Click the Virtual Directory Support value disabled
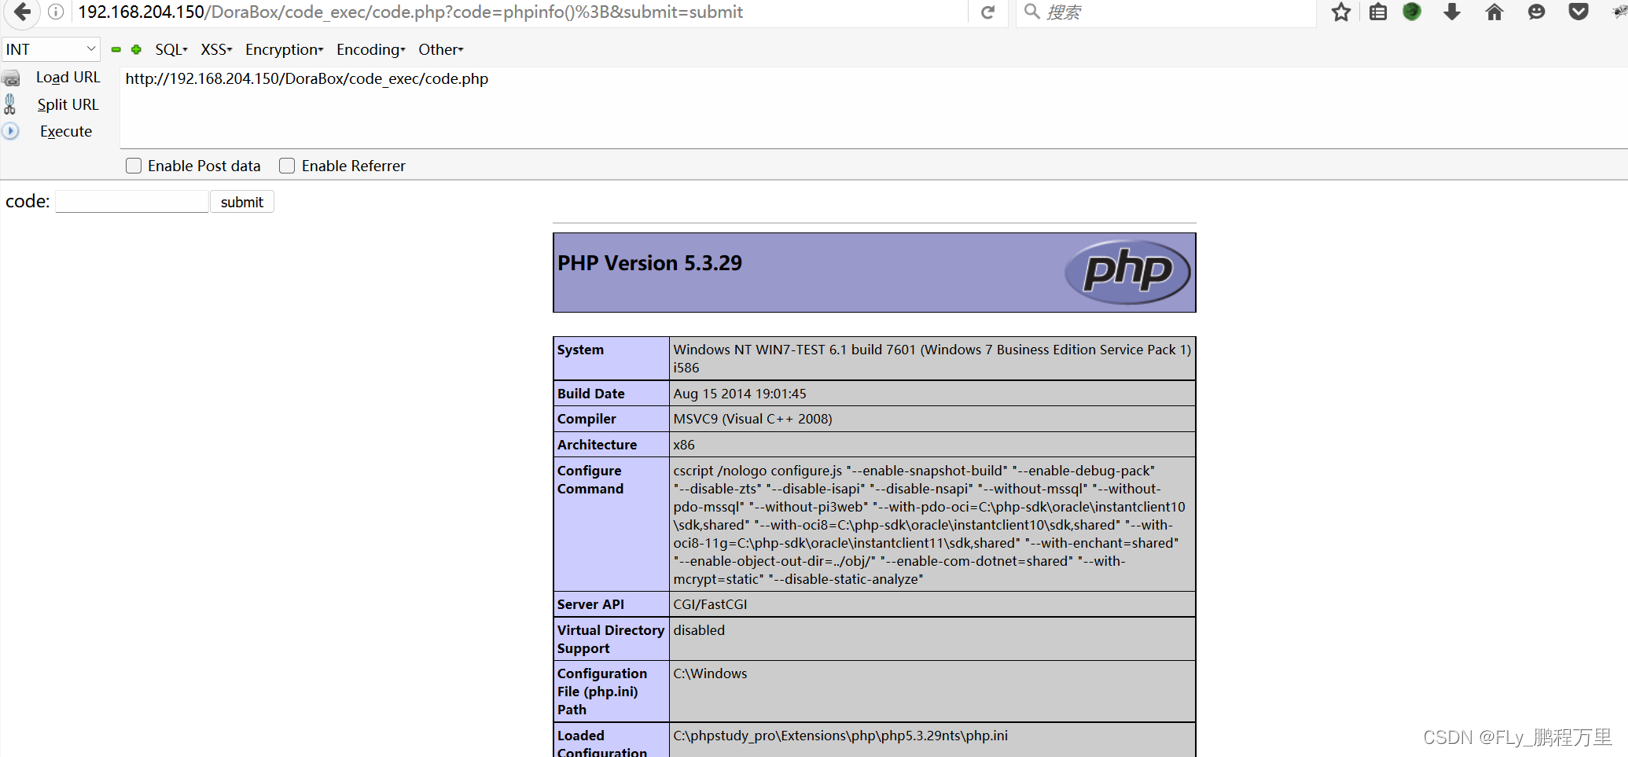This screenshot has width=1628, height=757. tap(699, 631)
